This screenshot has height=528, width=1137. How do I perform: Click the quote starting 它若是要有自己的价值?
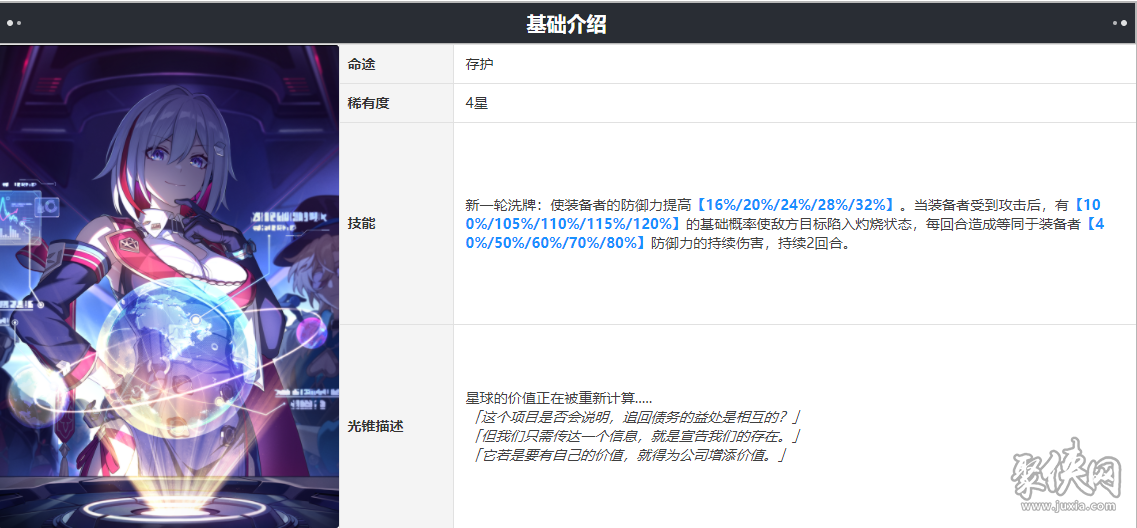click(629, 455)
